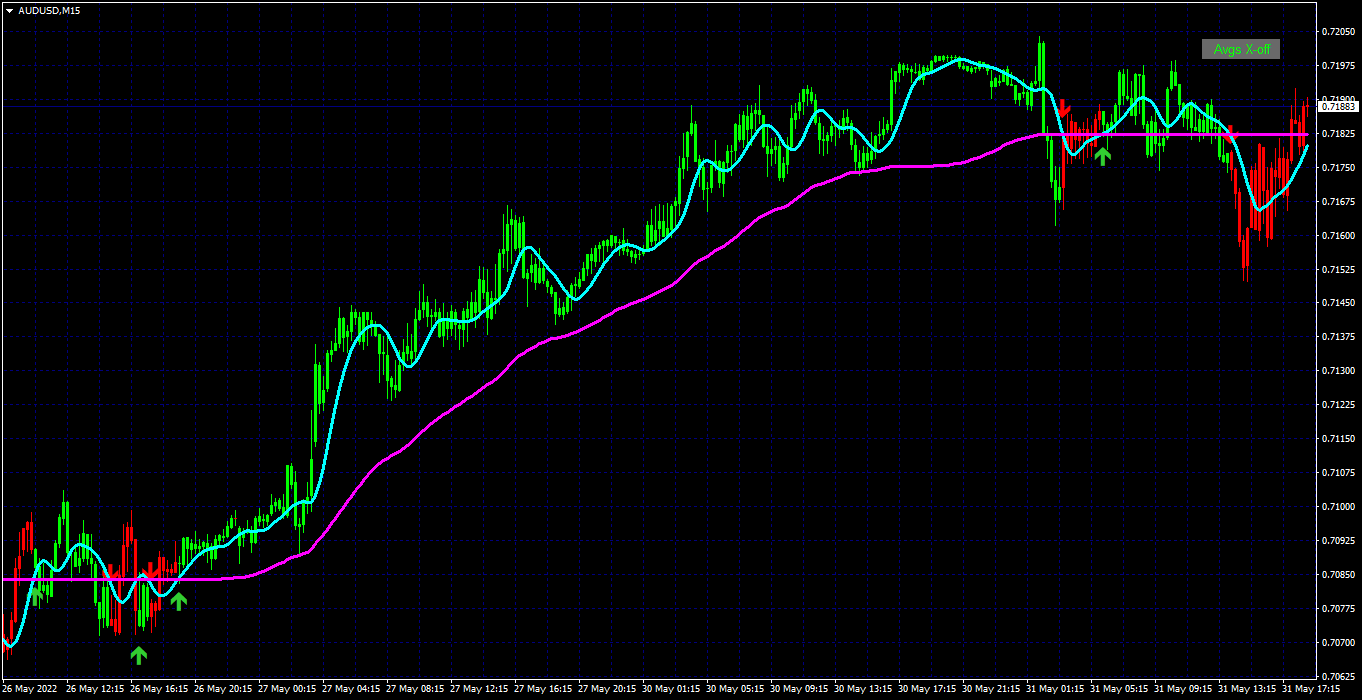Click the 26 May 12:15 time label
The height and width of the screenshot is (700, 1362).
pyautogui.click(x=94, y=690)
